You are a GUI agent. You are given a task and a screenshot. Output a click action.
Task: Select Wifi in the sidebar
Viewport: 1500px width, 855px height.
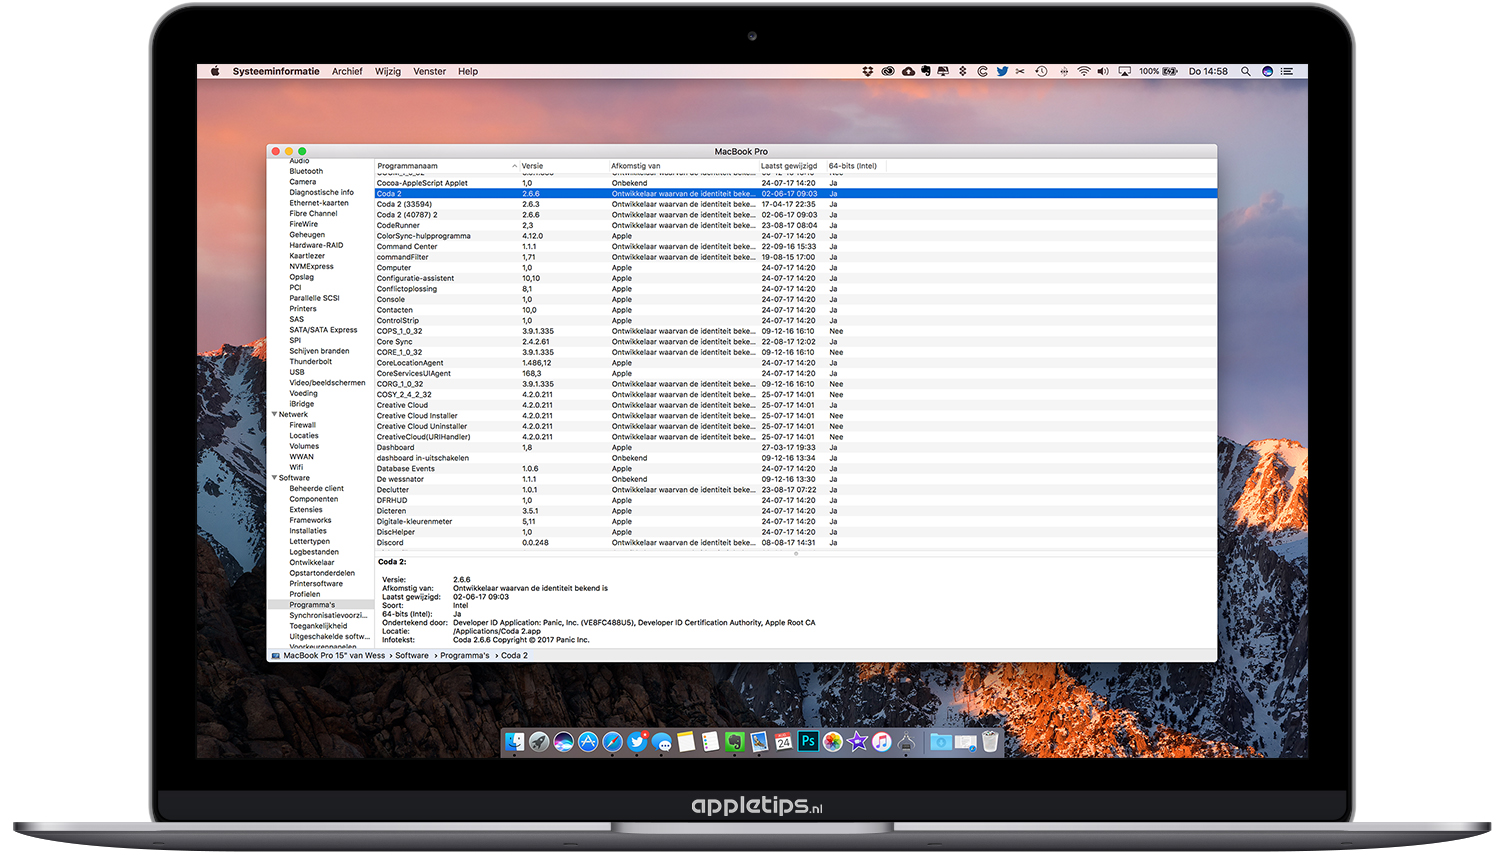(296, 467)
